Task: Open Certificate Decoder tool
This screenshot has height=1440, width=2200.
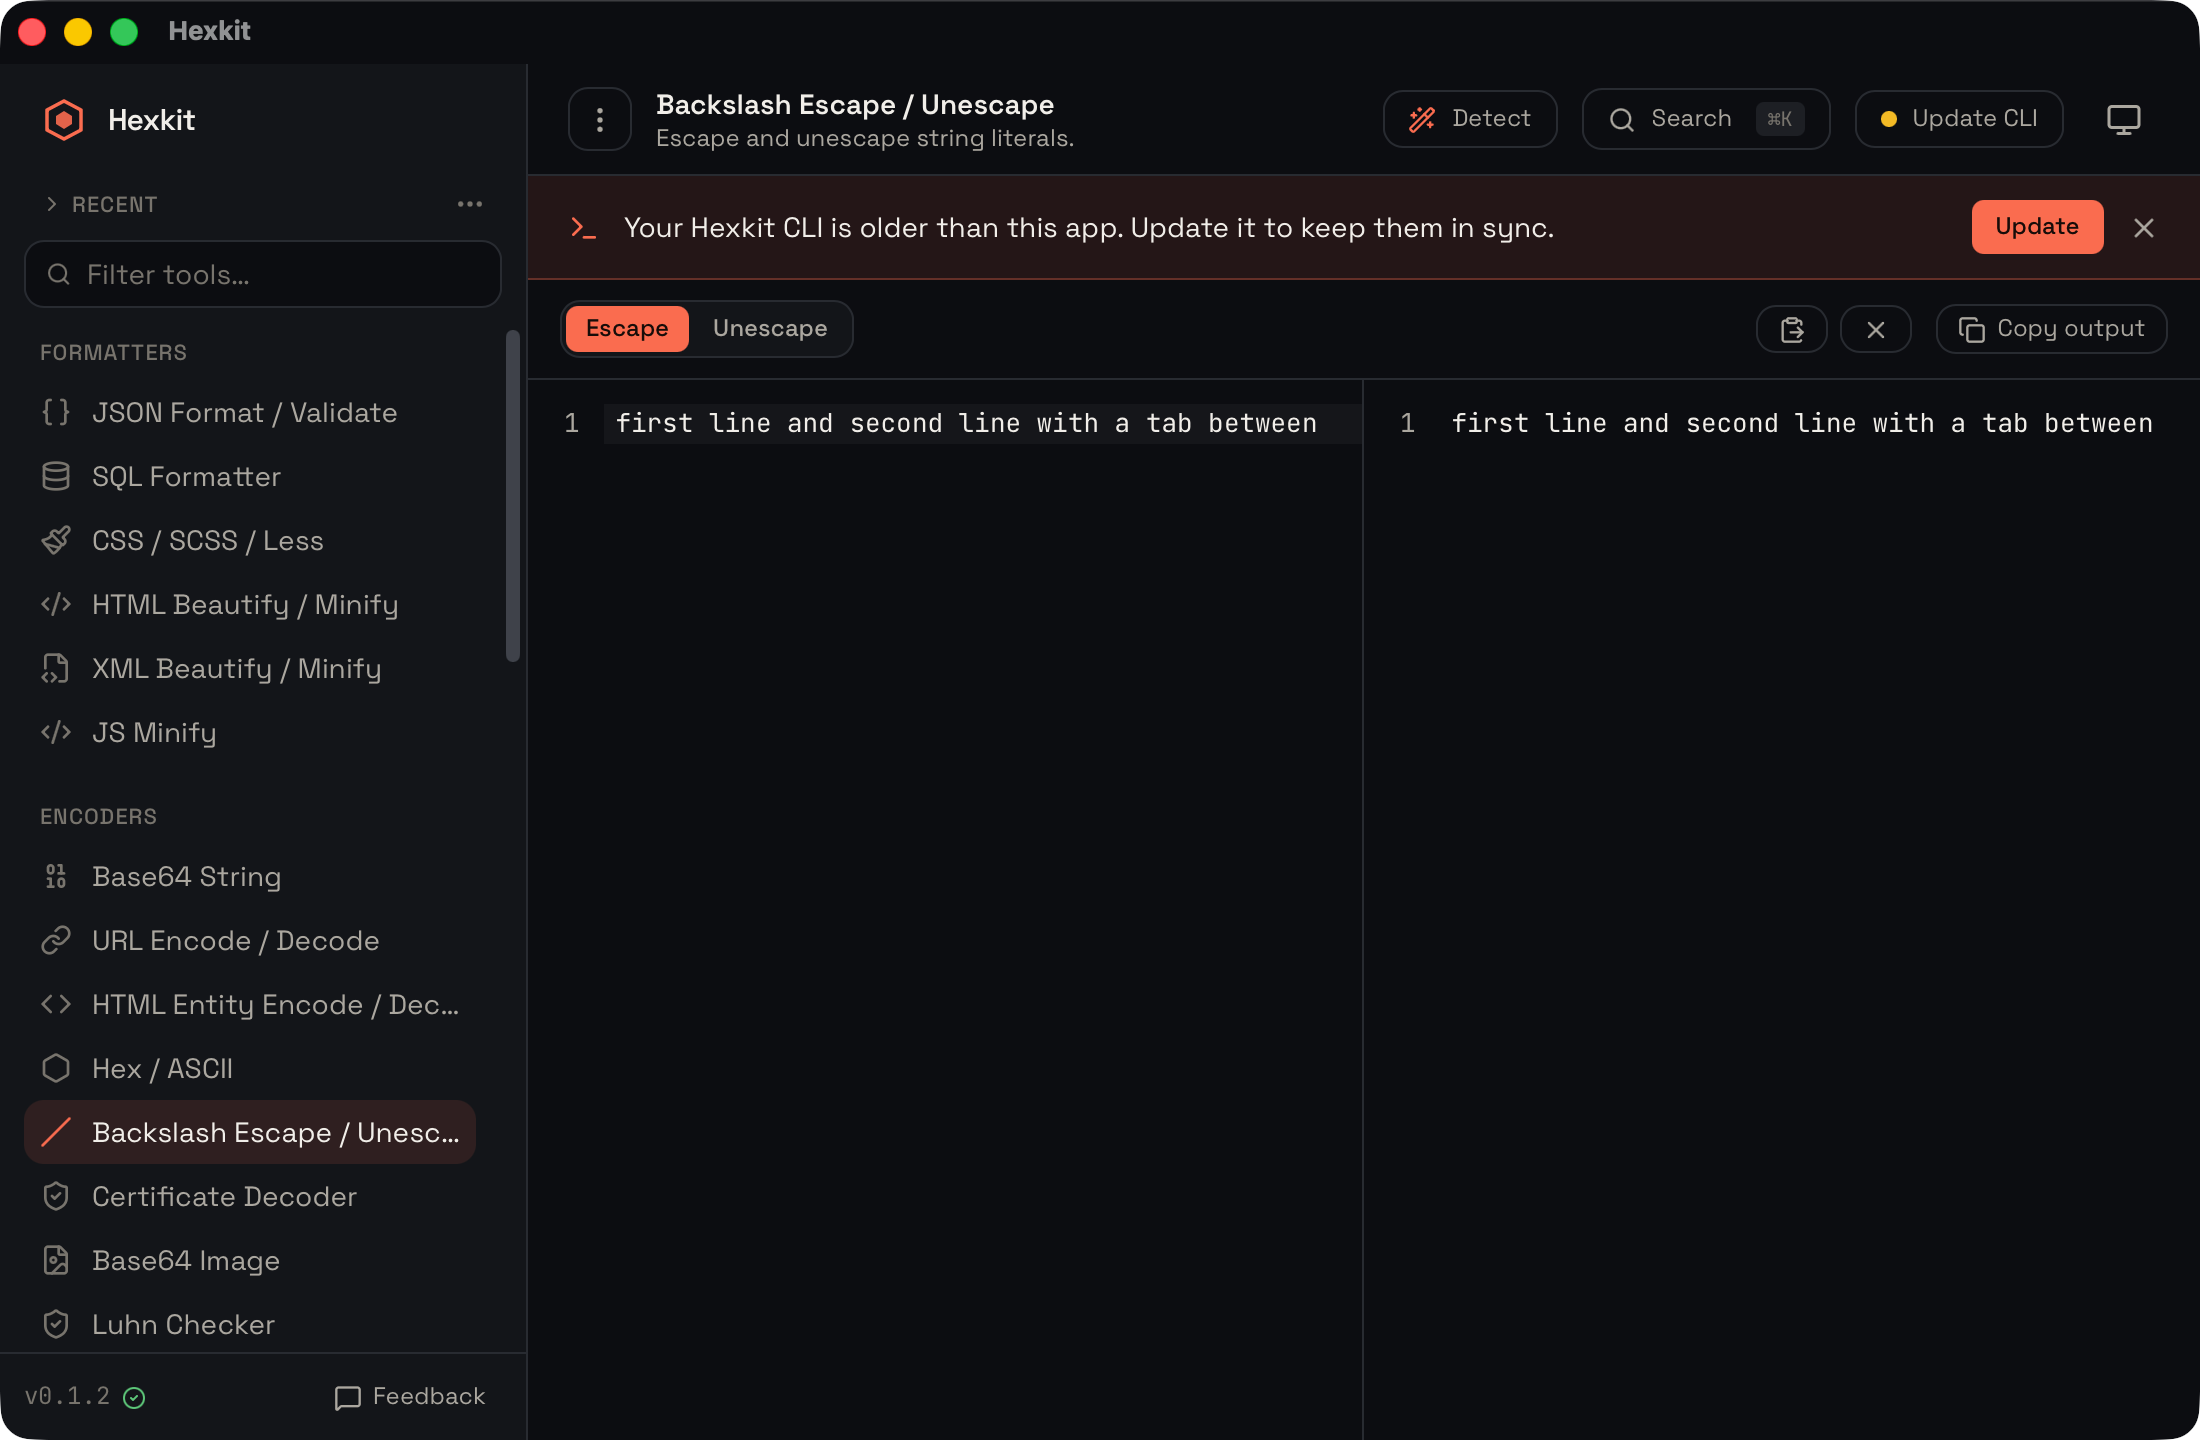Action: (250, 1197)
